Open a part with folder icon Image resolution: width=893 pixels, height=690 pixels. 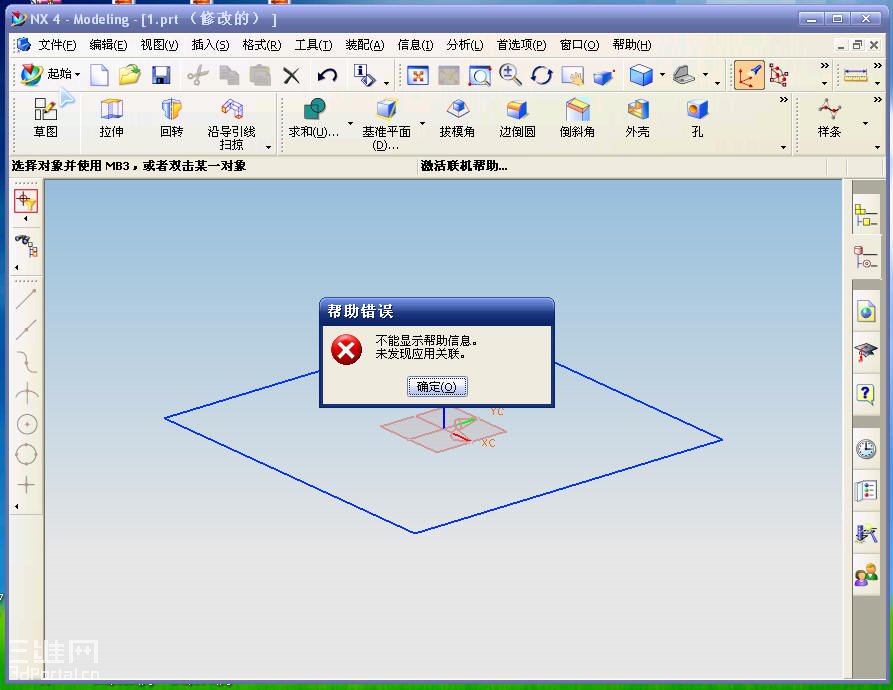[130, 75]
